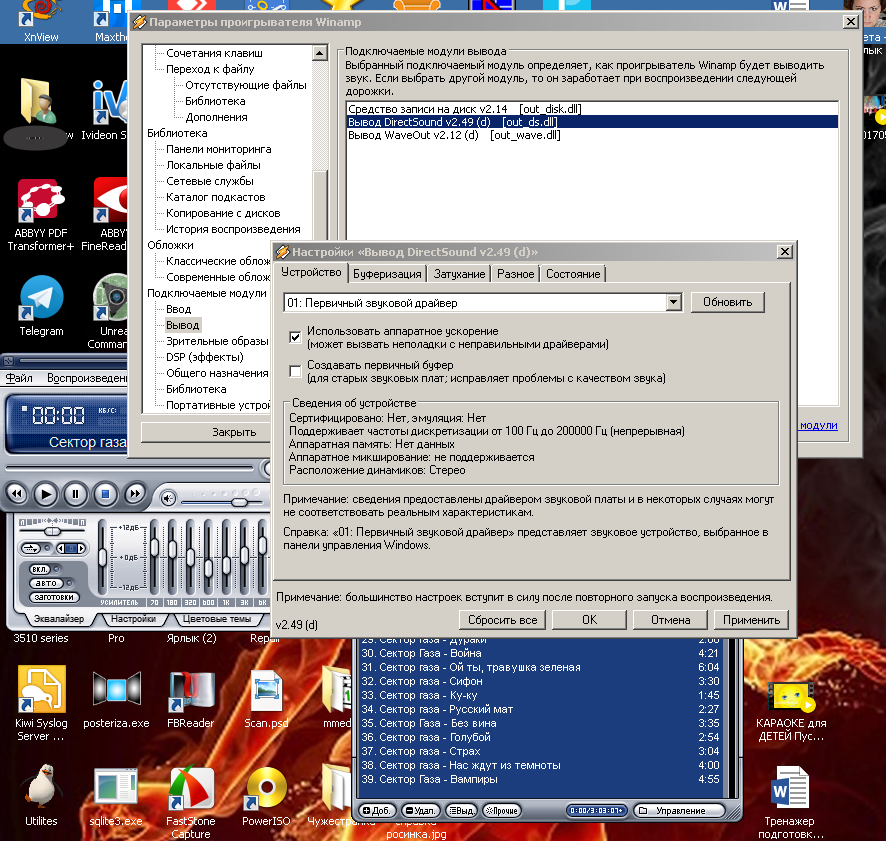The width and height of the screenshot is (886, 841).
Task: Open playlist 'Прочие' menu button
Action: (502, 810)
